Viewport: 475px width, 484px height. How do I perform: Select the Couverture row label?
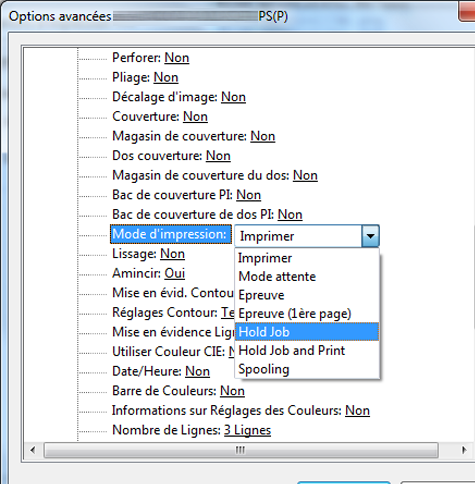[x=146, y=117]
